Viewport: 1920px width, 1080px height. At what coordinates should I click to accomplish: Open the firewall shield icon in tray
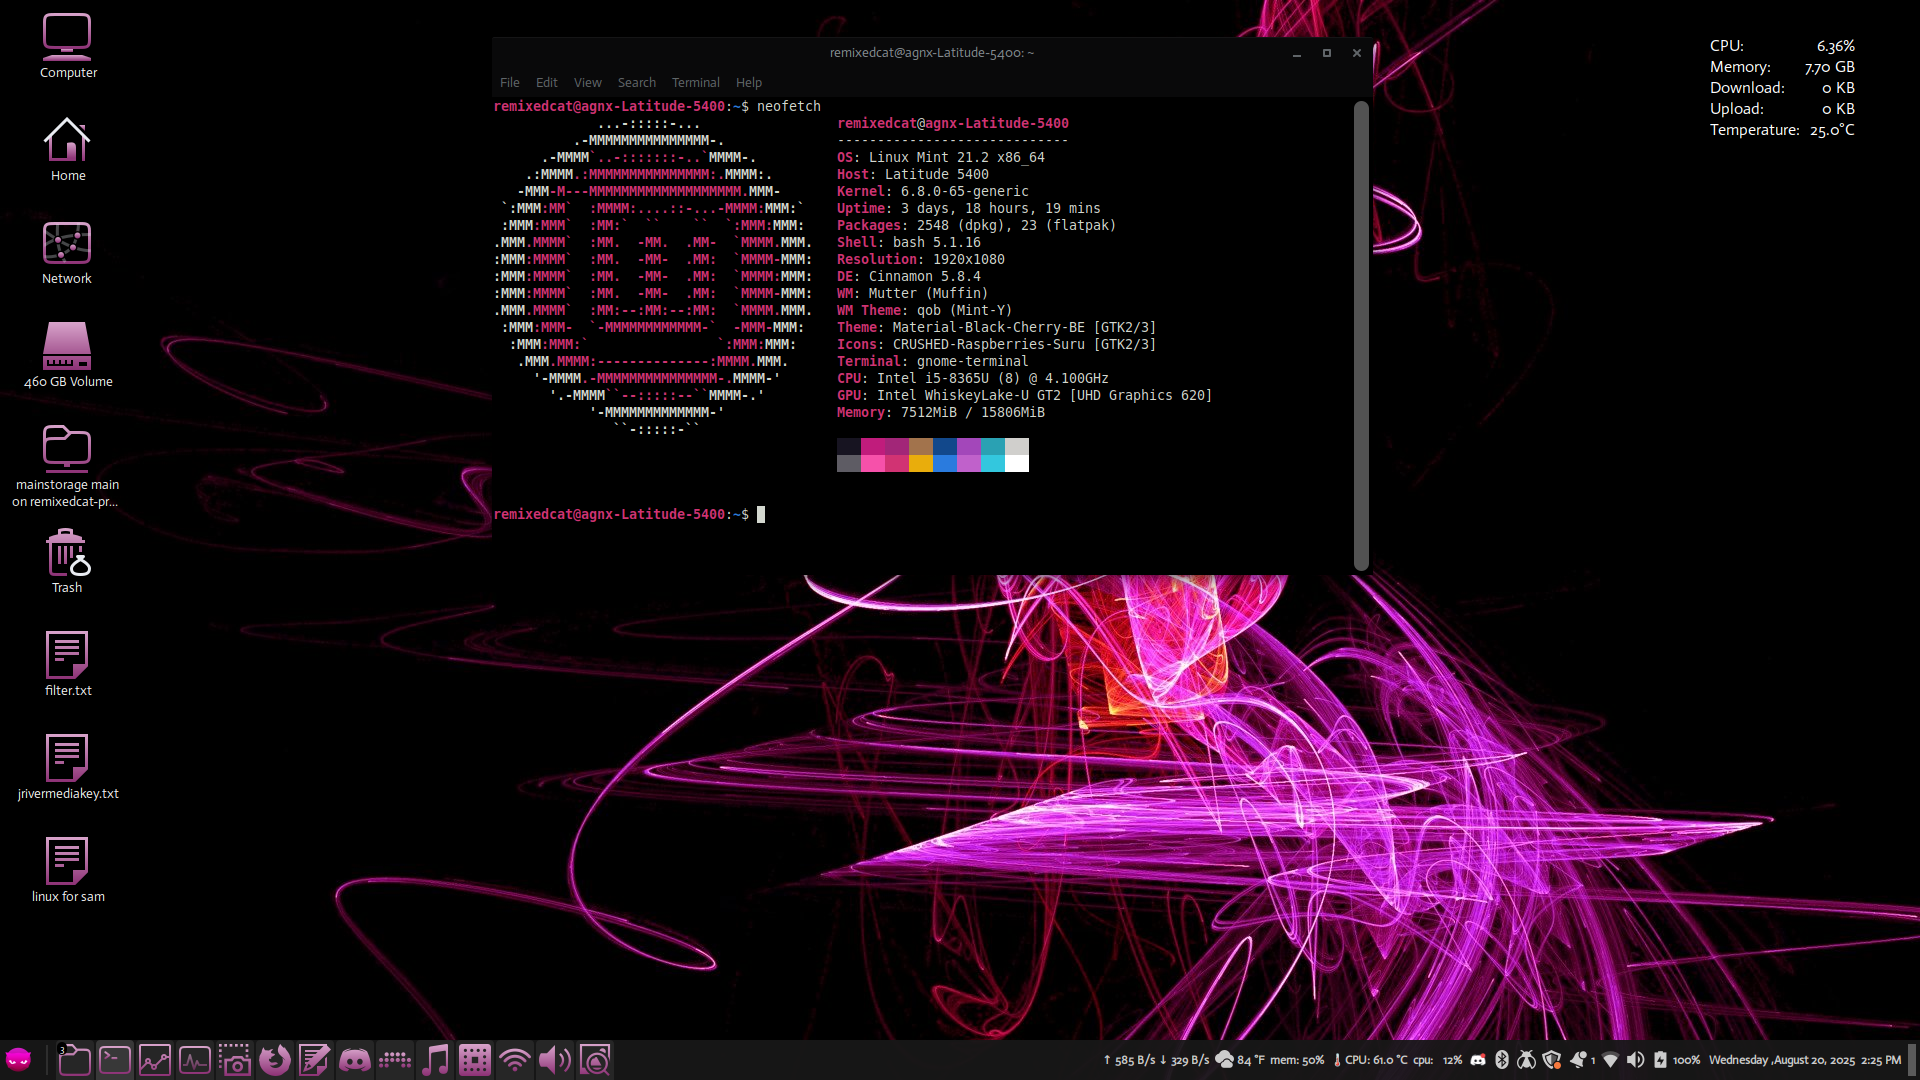(x=1552, y=1060)
